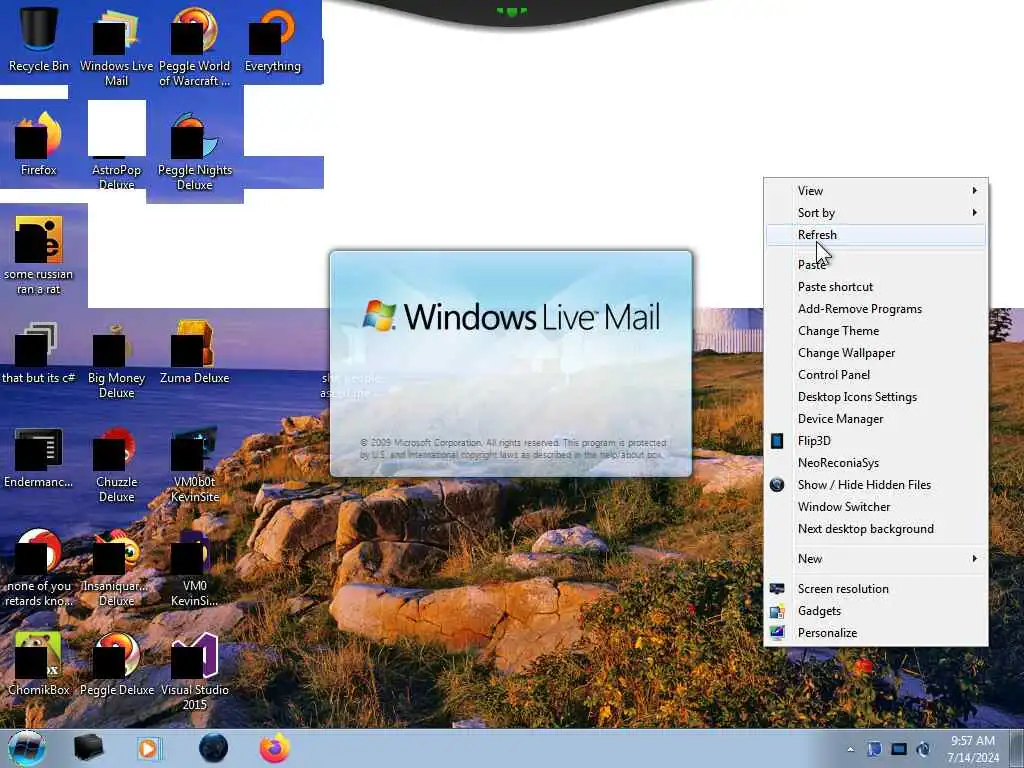Click the tray icon beside the clock
The width and height of the screenshot is (1024, 768).
(x=923, y=749)
